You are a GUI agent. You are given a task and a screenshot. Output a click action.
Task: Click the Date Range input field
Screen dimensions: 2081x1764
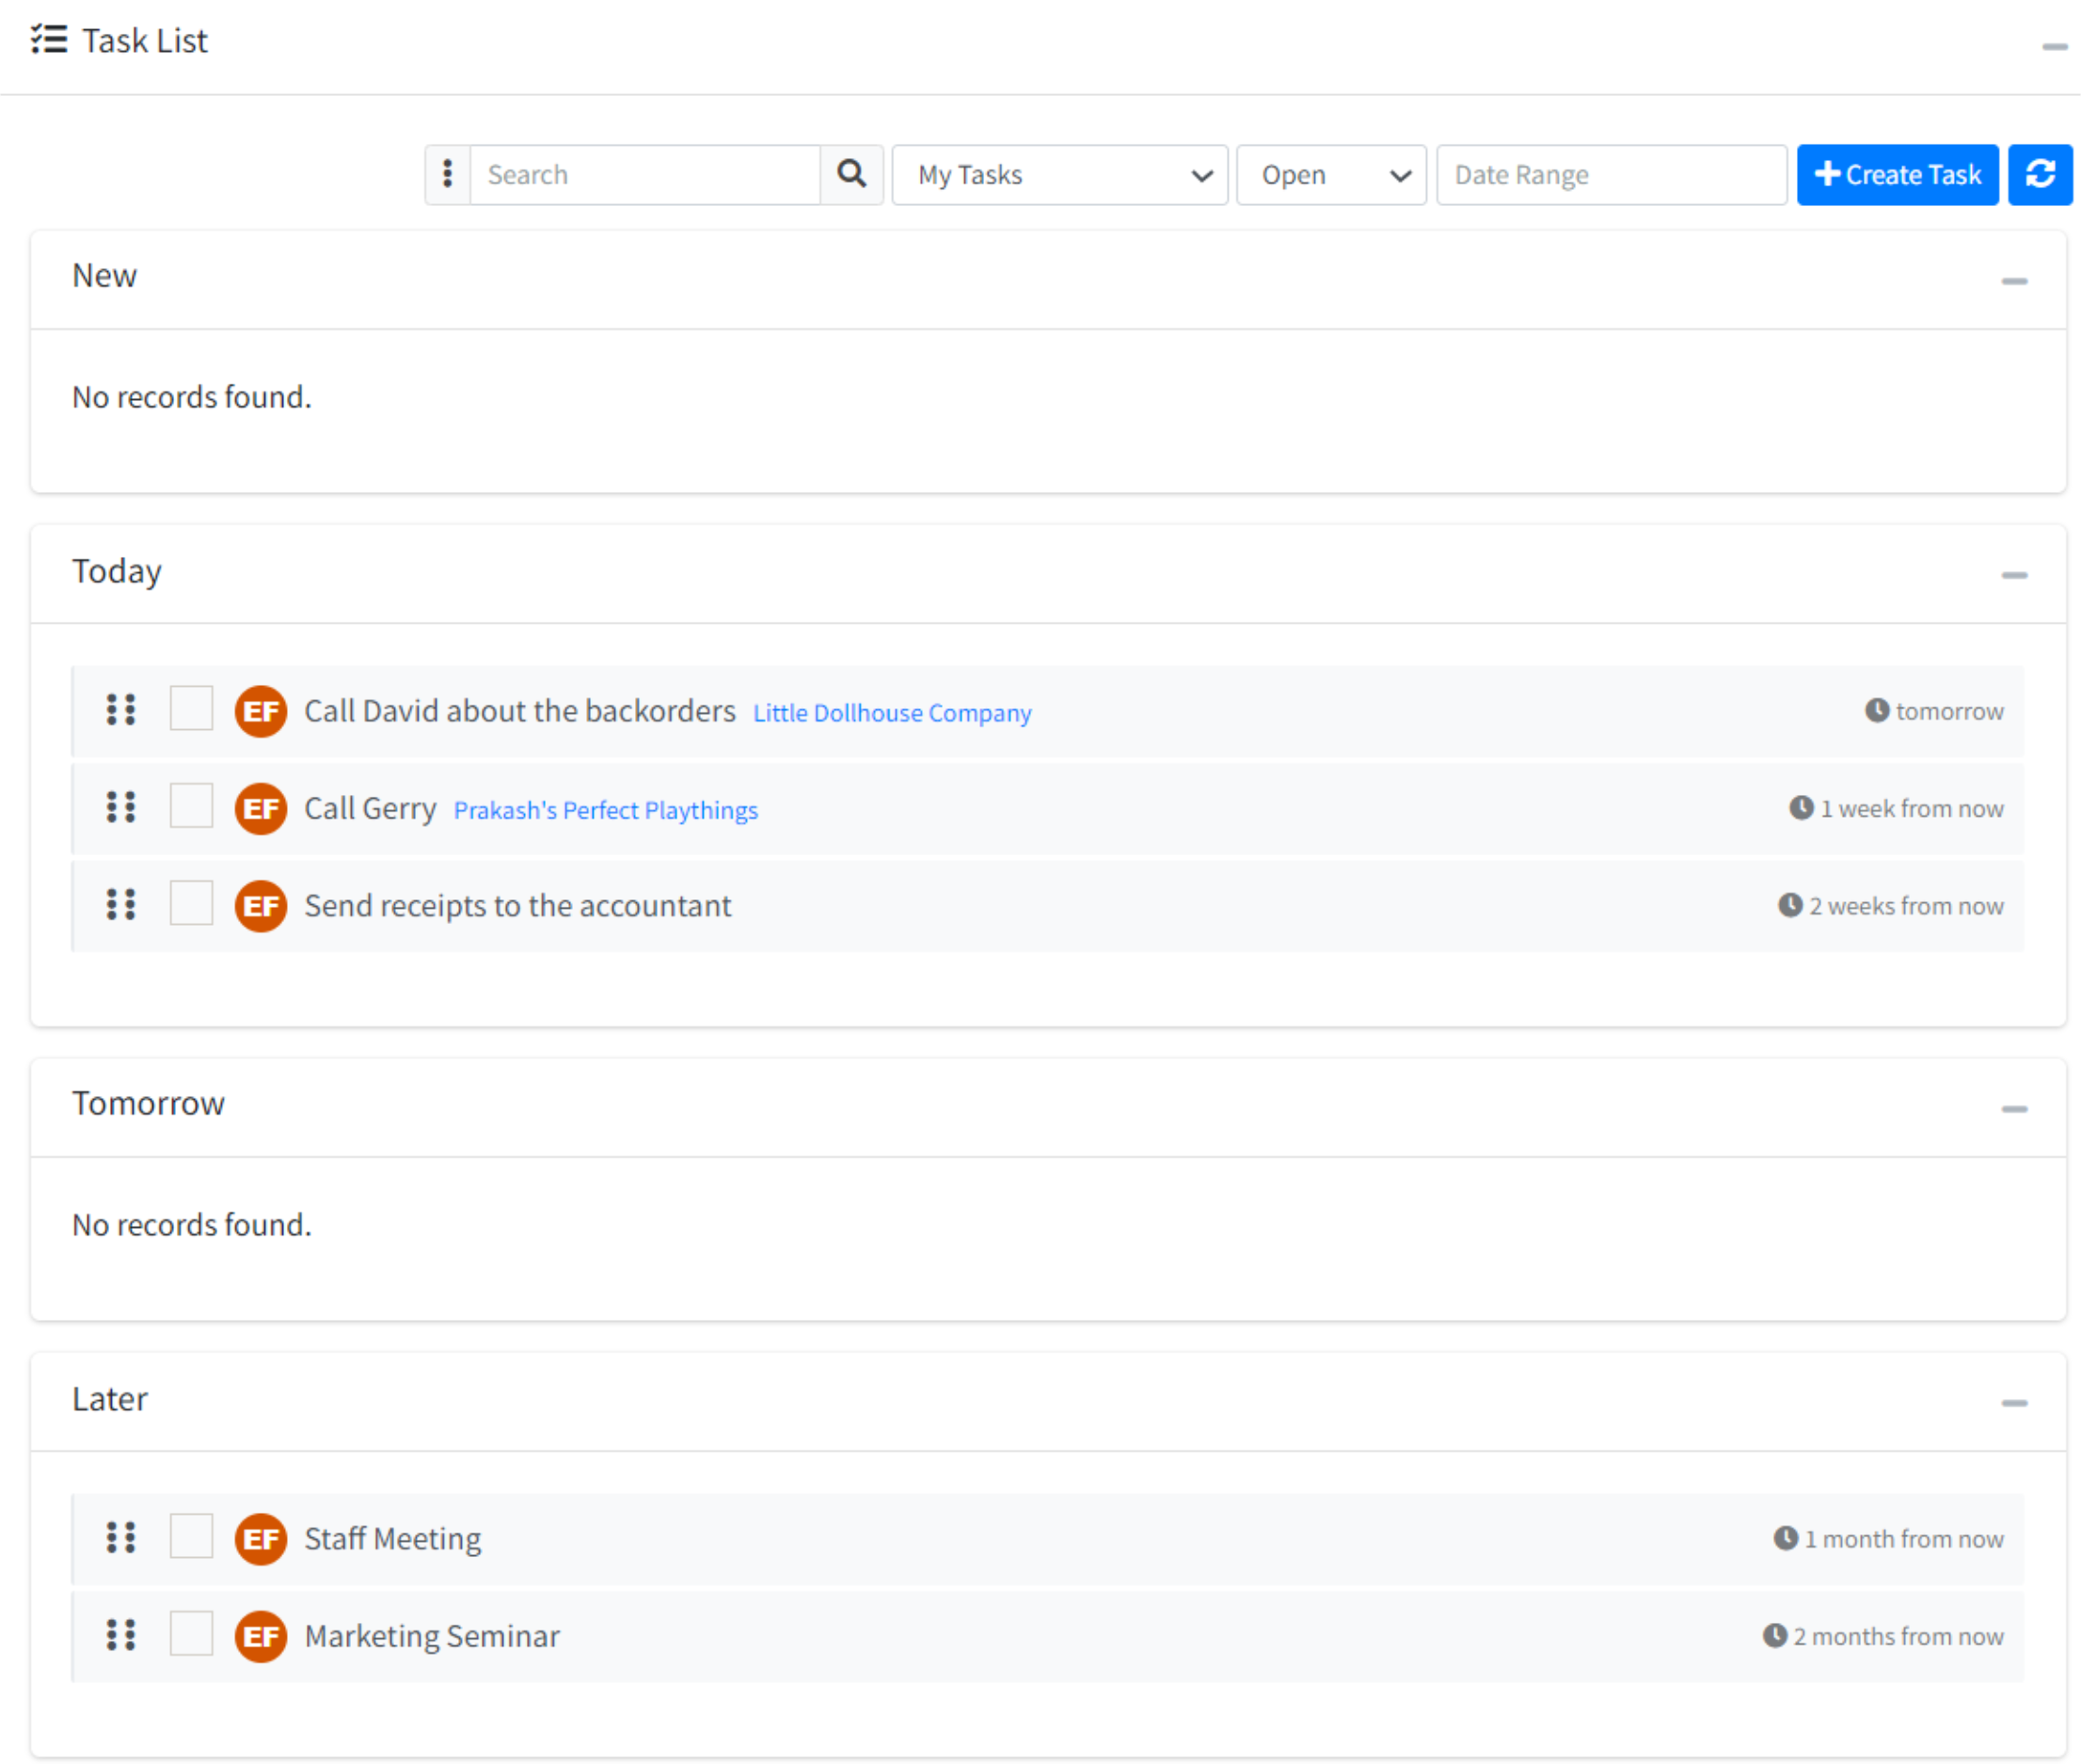[1610, 174]
